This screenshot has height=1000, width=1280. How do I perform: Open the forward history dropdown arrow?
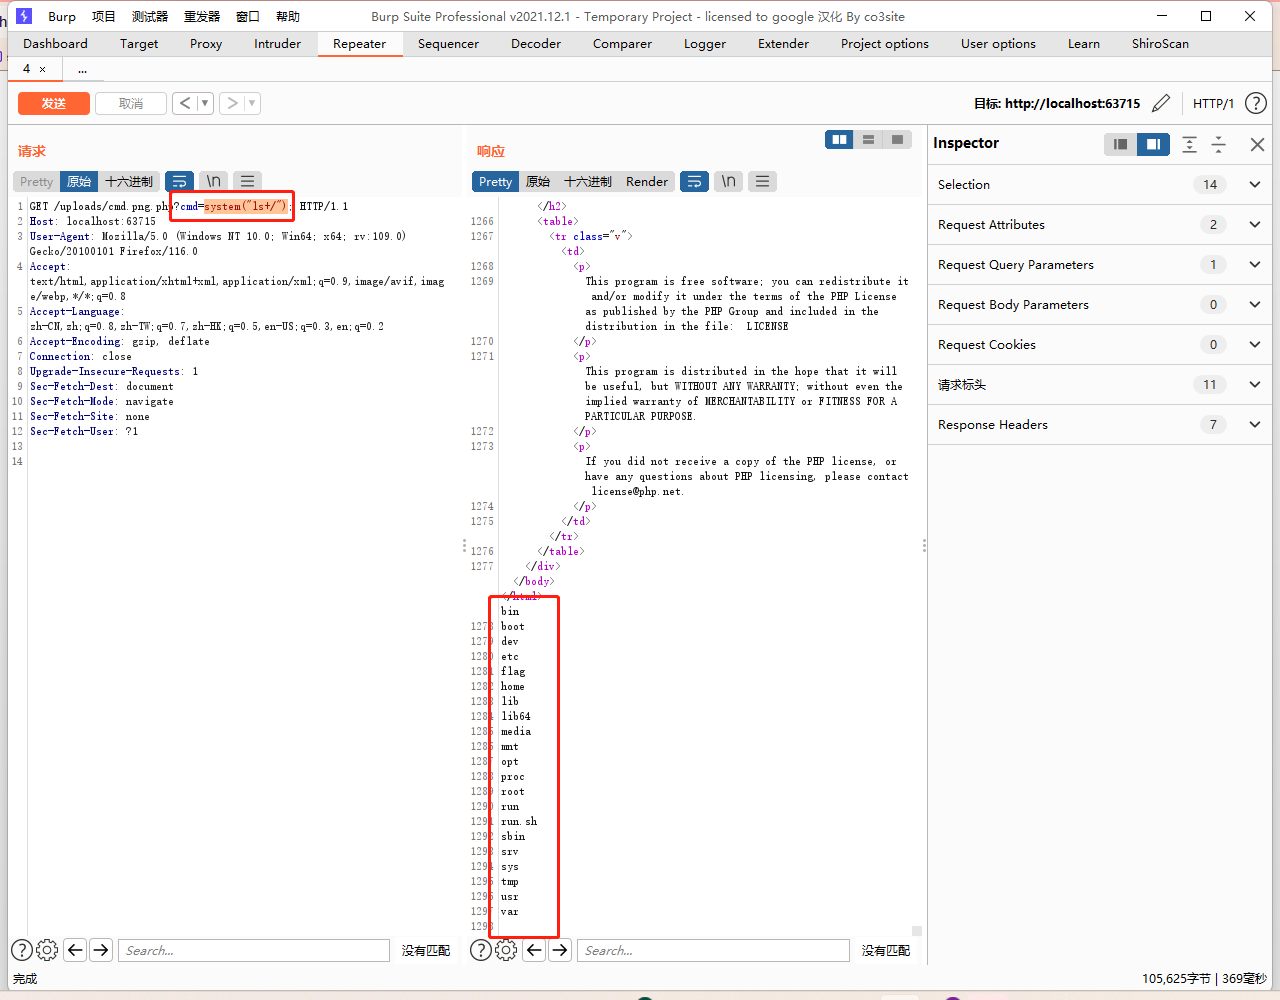[x=252, y=103]
